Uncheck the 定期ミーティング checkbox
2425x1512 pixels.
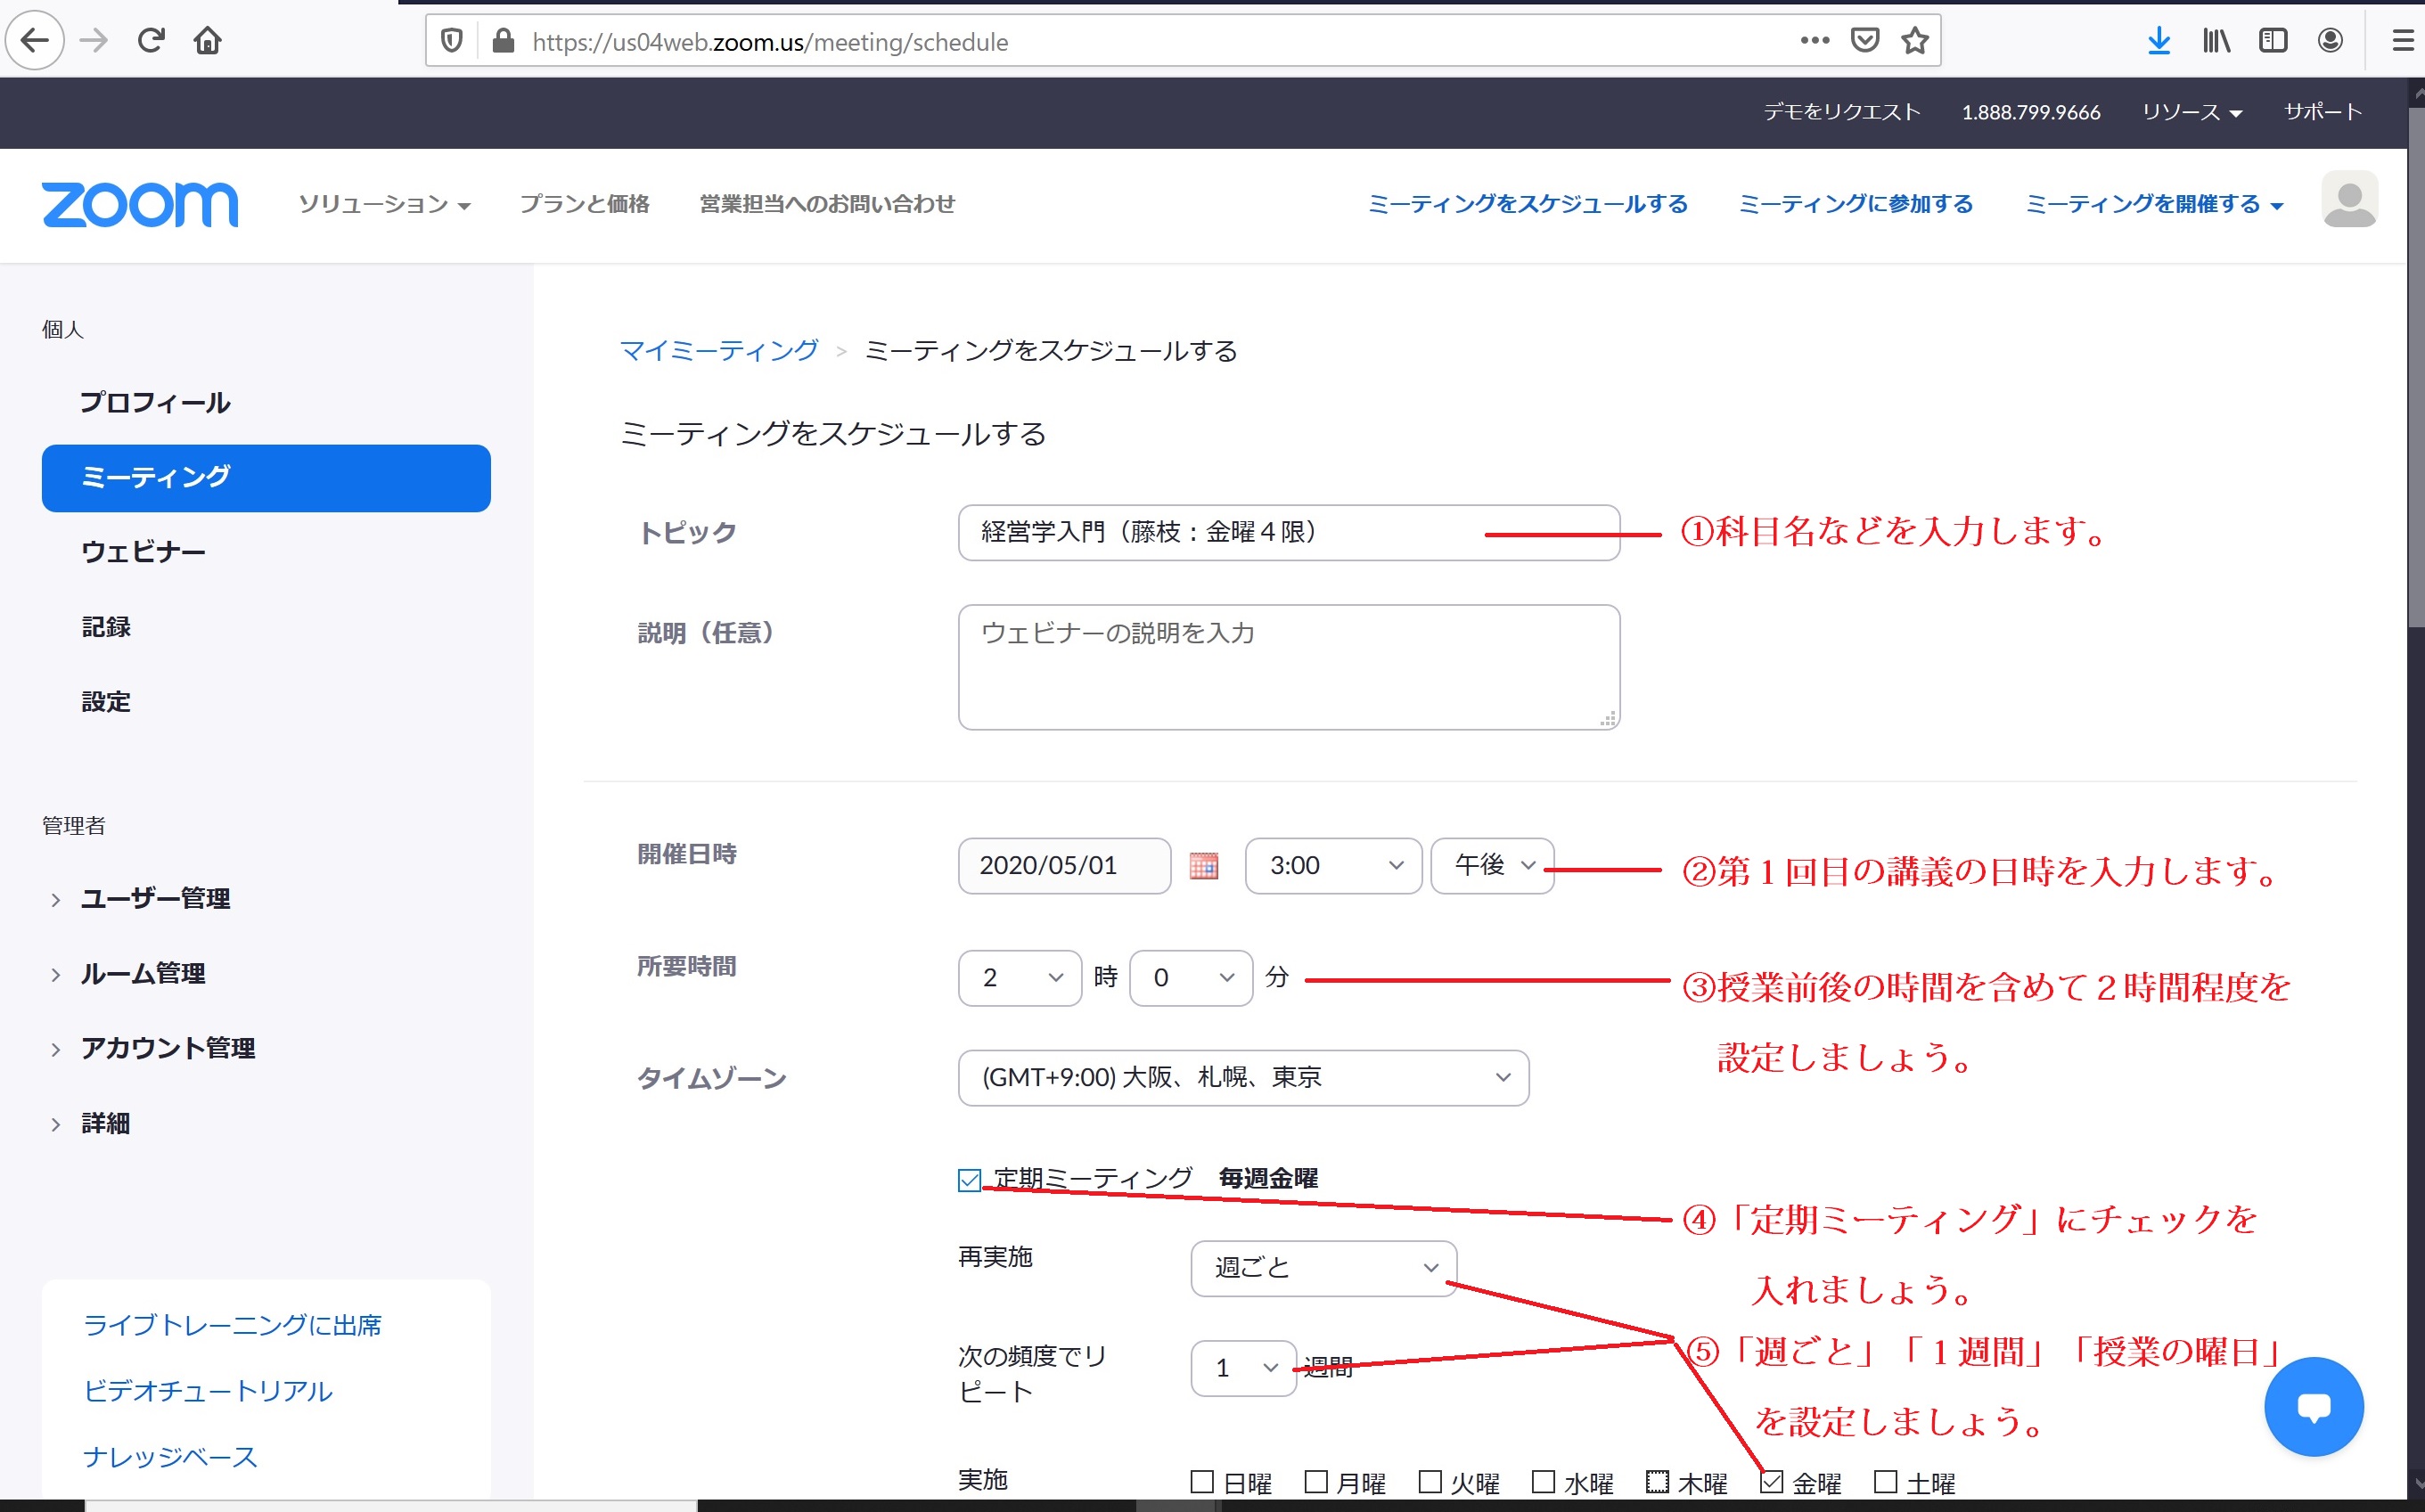[969, 1180]
